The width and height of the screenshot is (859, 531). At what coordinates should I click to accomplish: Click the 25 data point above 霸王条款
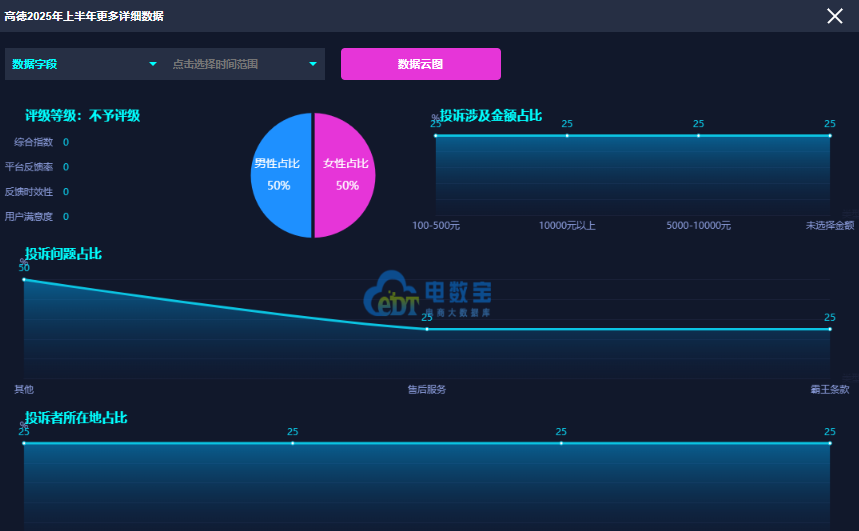pyautogui.click(x=830, y=329)
